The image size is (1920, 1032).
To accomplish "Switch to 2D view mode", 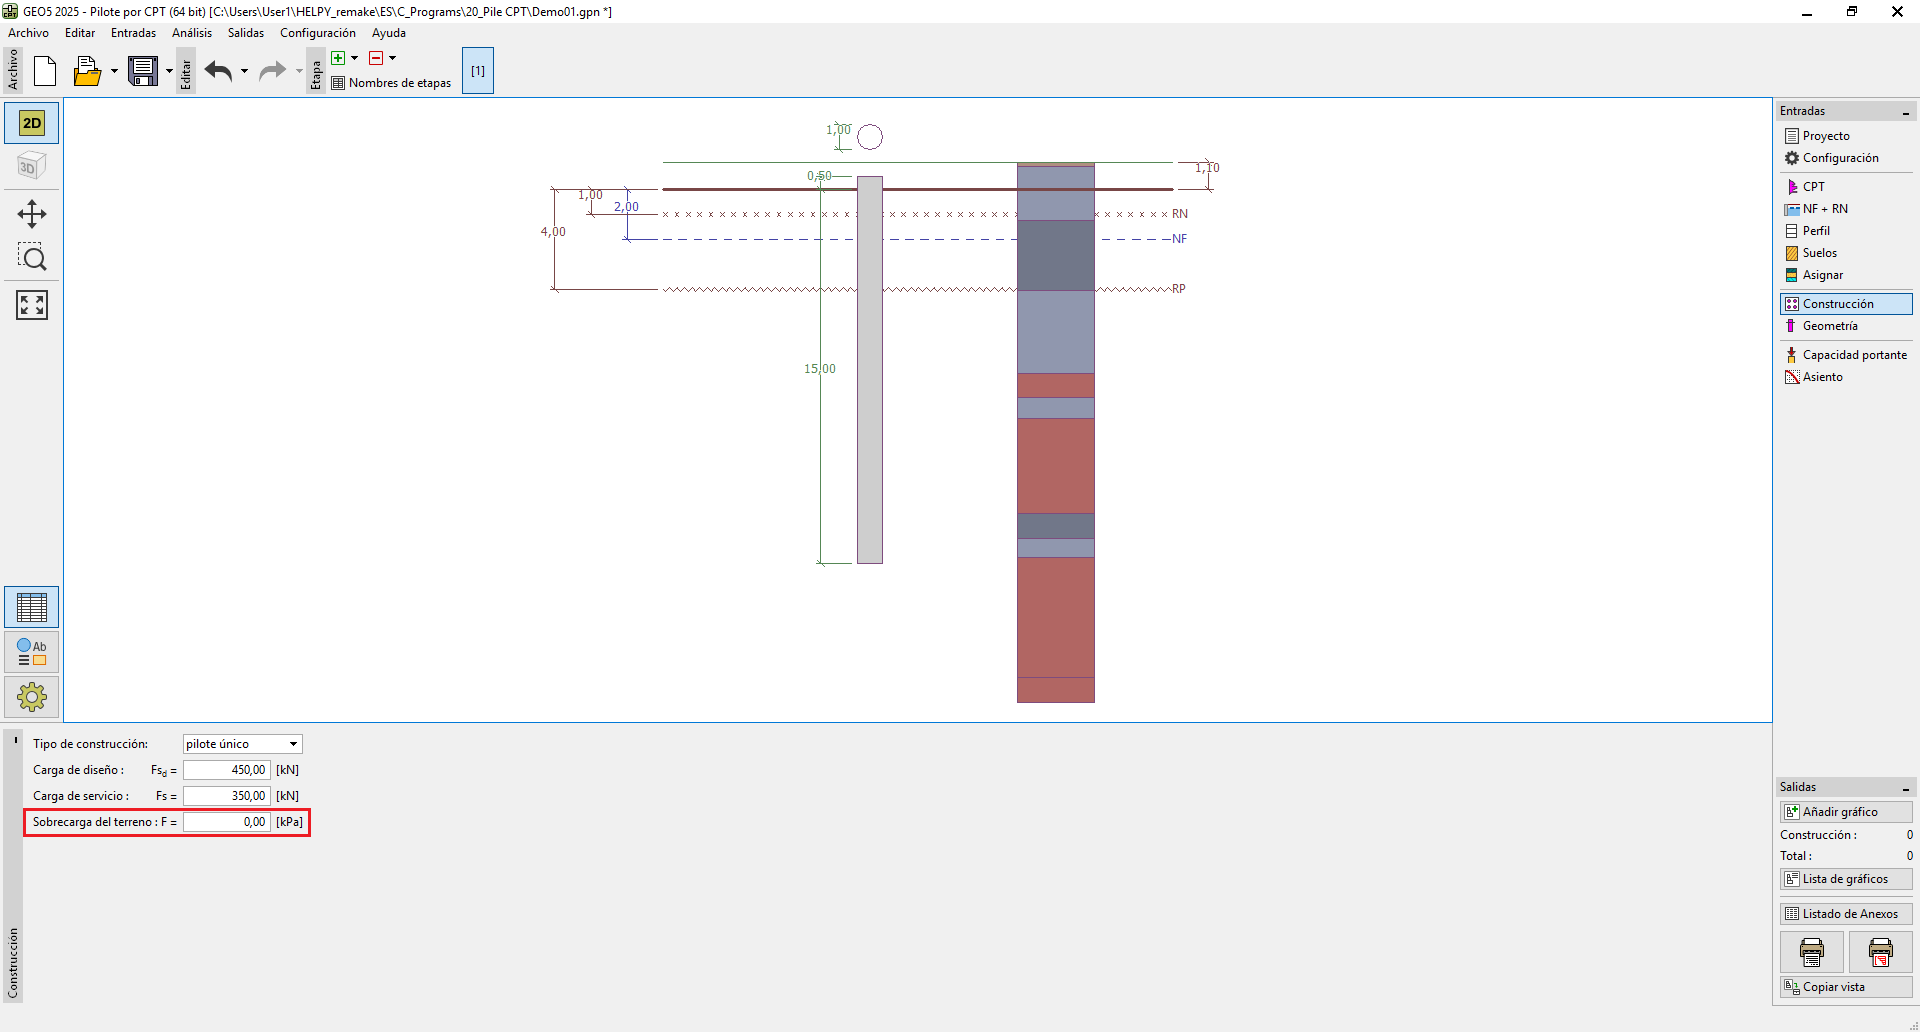I will tap(32, 123).
